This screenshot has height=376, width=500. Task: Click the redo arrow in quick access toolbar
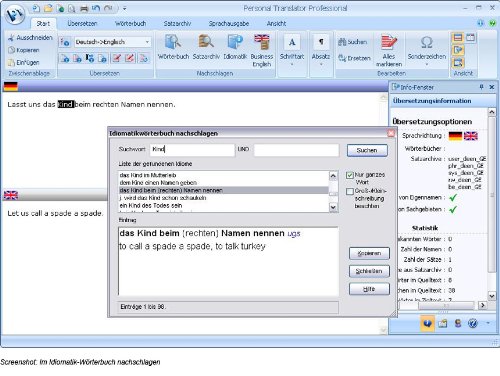108,8
